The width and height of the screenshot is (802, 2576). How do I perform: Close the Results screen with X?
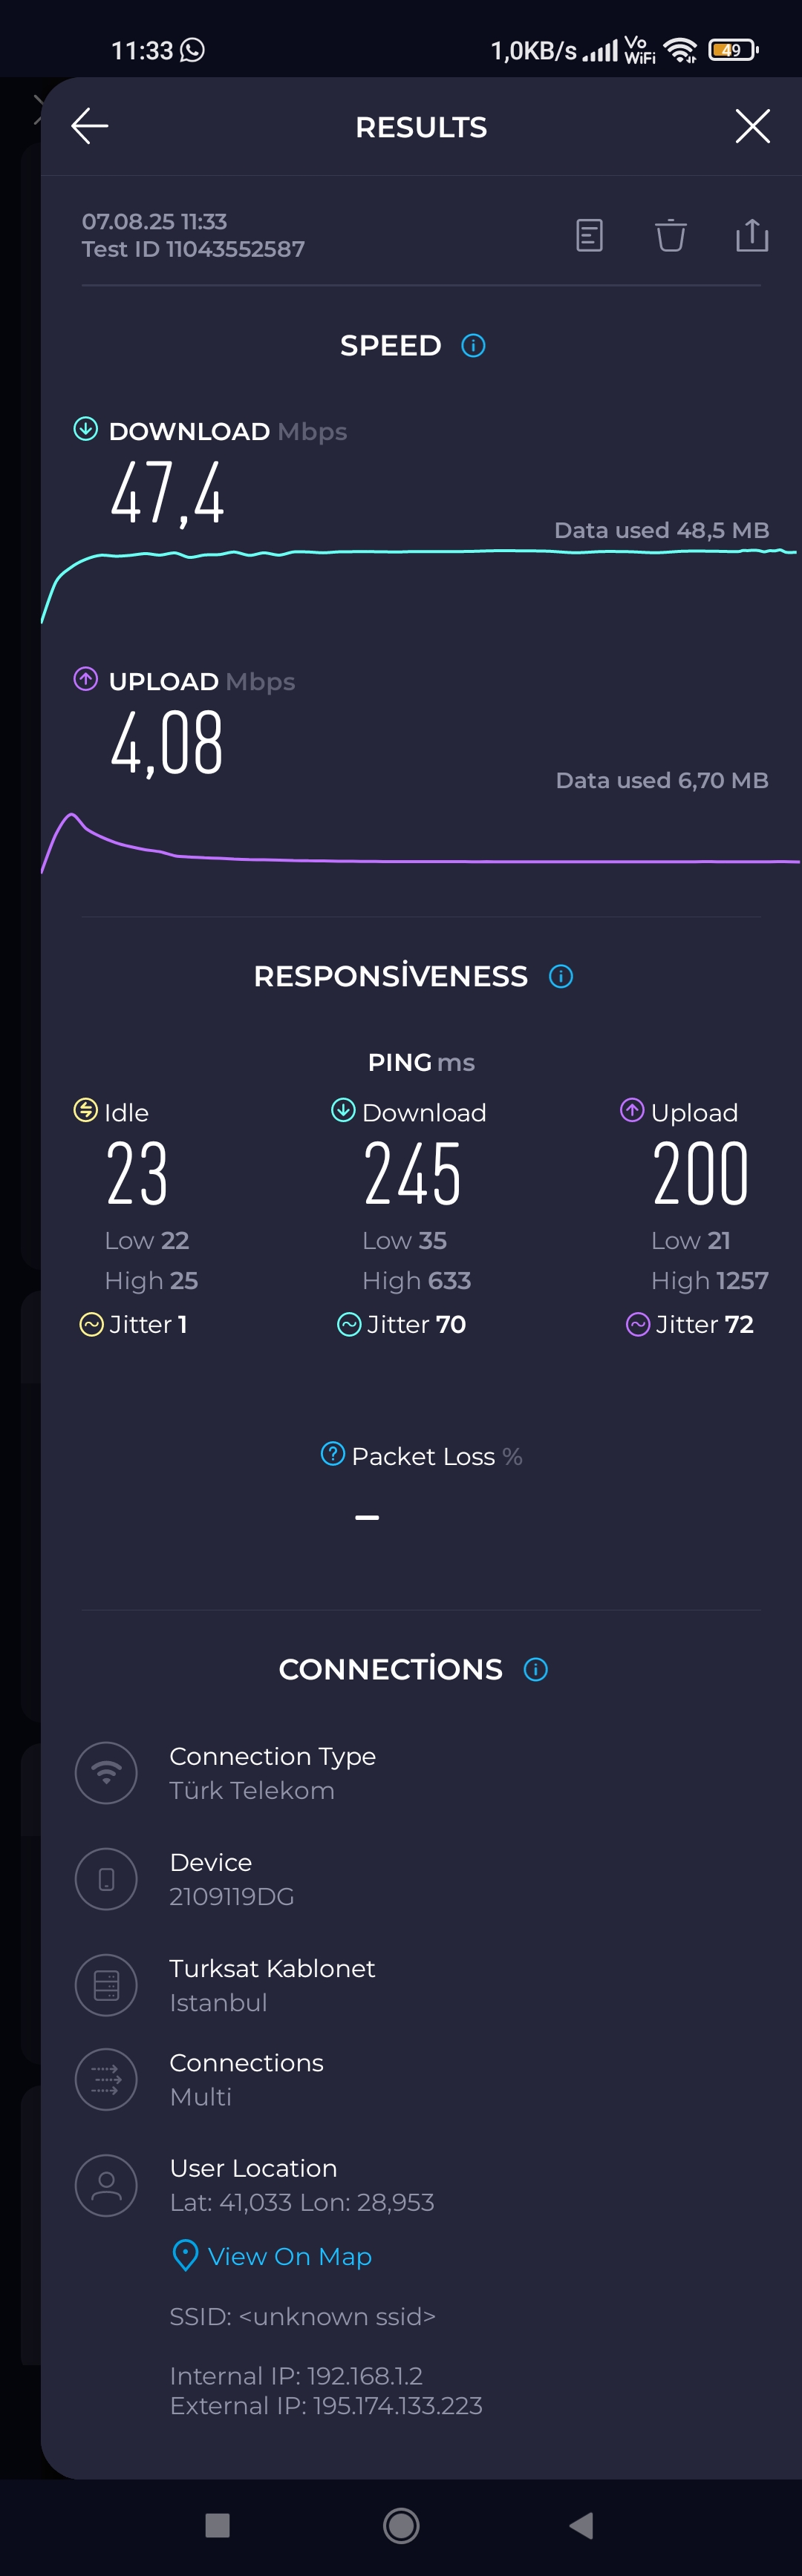point(752,126)
